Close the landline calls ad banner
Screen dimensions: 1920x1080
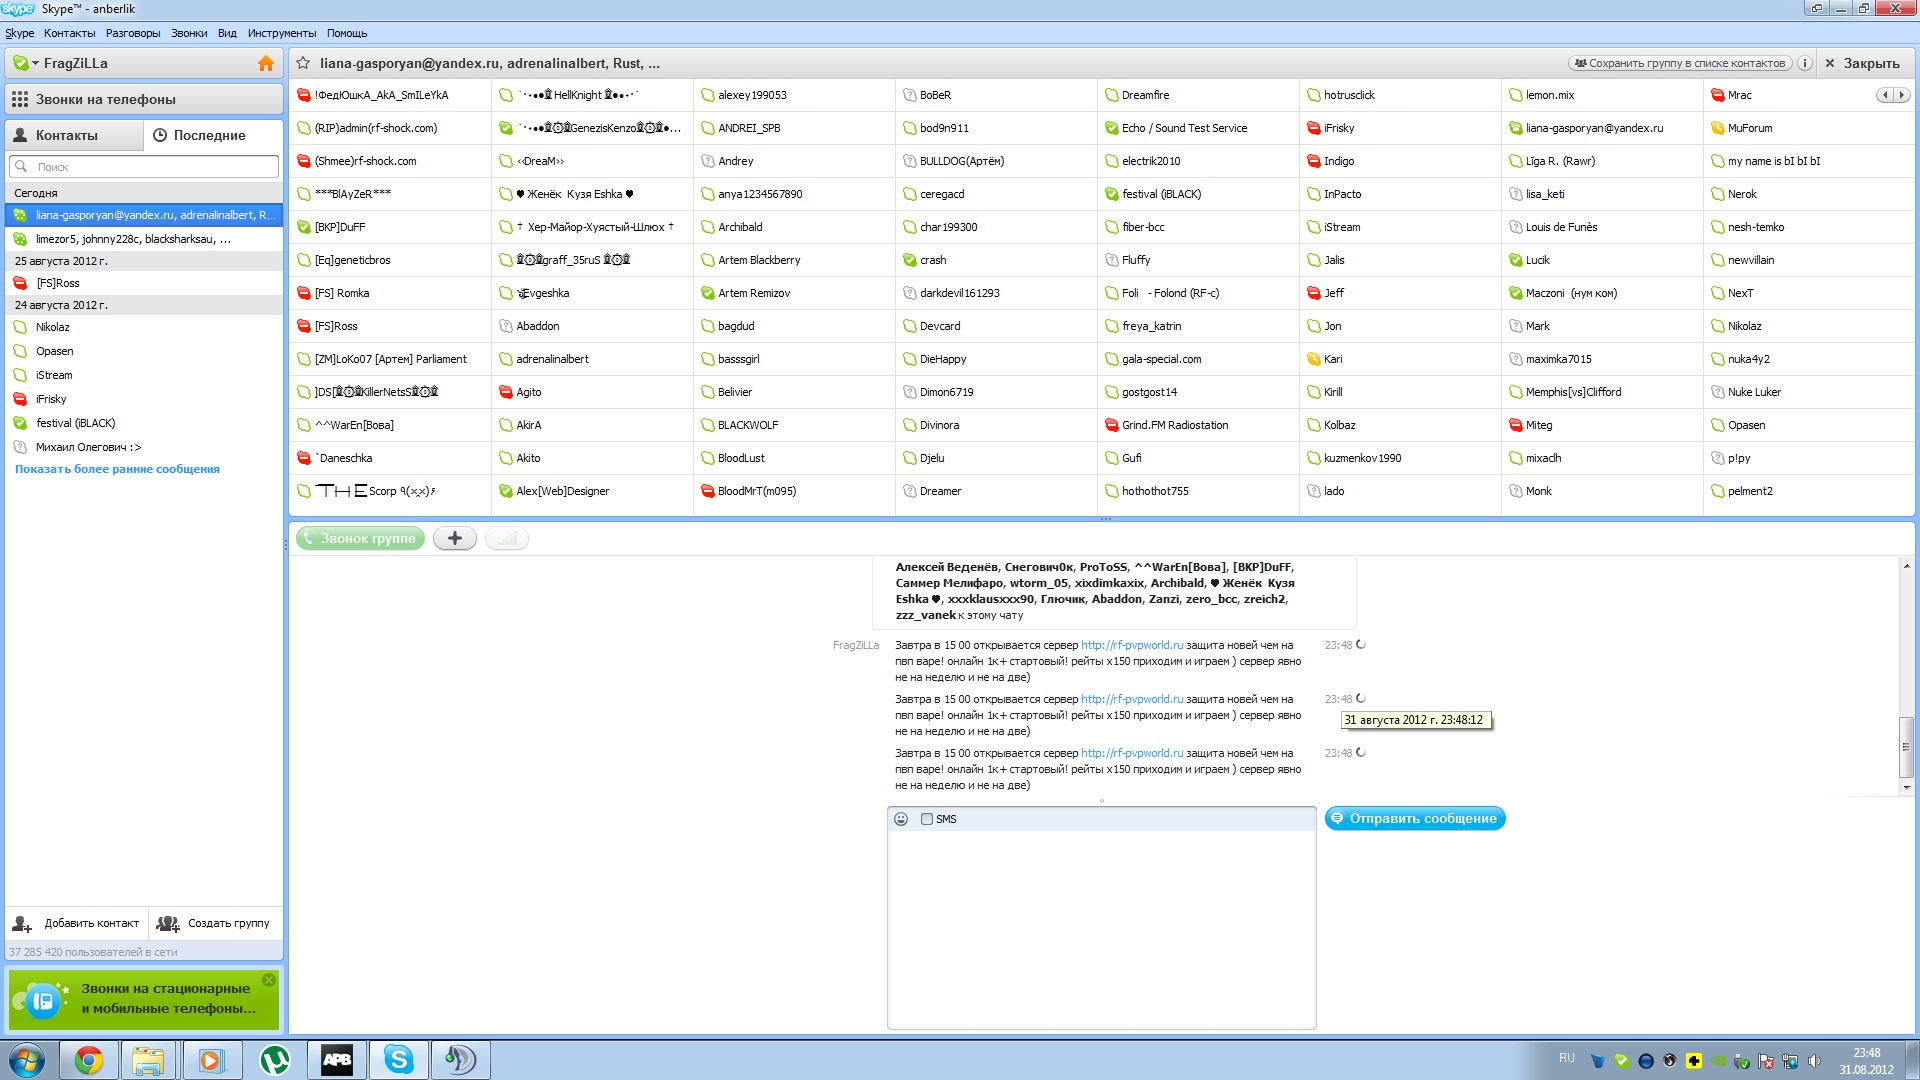tap(269, 980)
